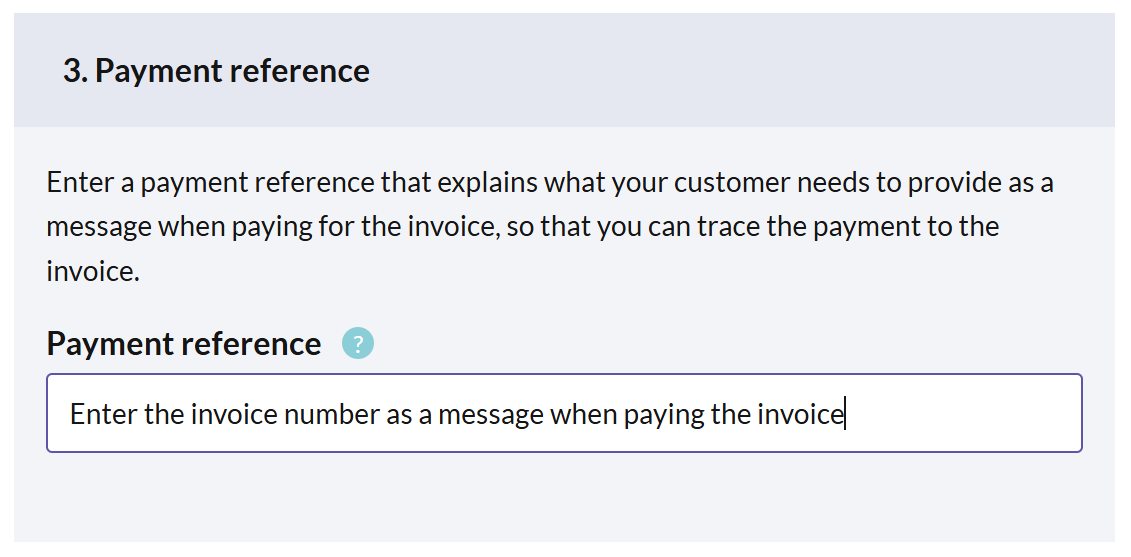The height and width of the screenshot is (557, 1131).
Task: Click empty header bar area beside the title
Action: (743, 70)
